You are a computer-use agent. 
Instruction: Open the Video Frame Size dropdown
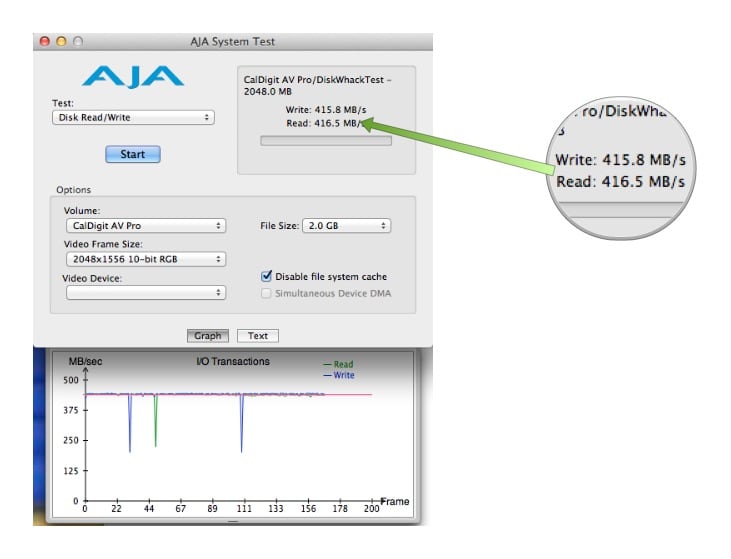click(x=146, y=259)
